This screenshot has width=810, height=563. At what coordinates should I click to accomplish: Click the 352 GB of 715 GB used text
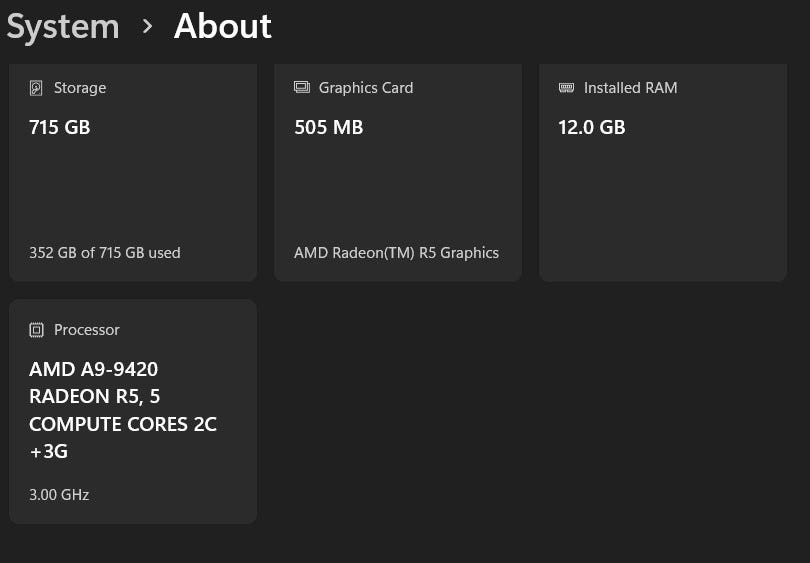pyautogui.click(x=105, y=253)
